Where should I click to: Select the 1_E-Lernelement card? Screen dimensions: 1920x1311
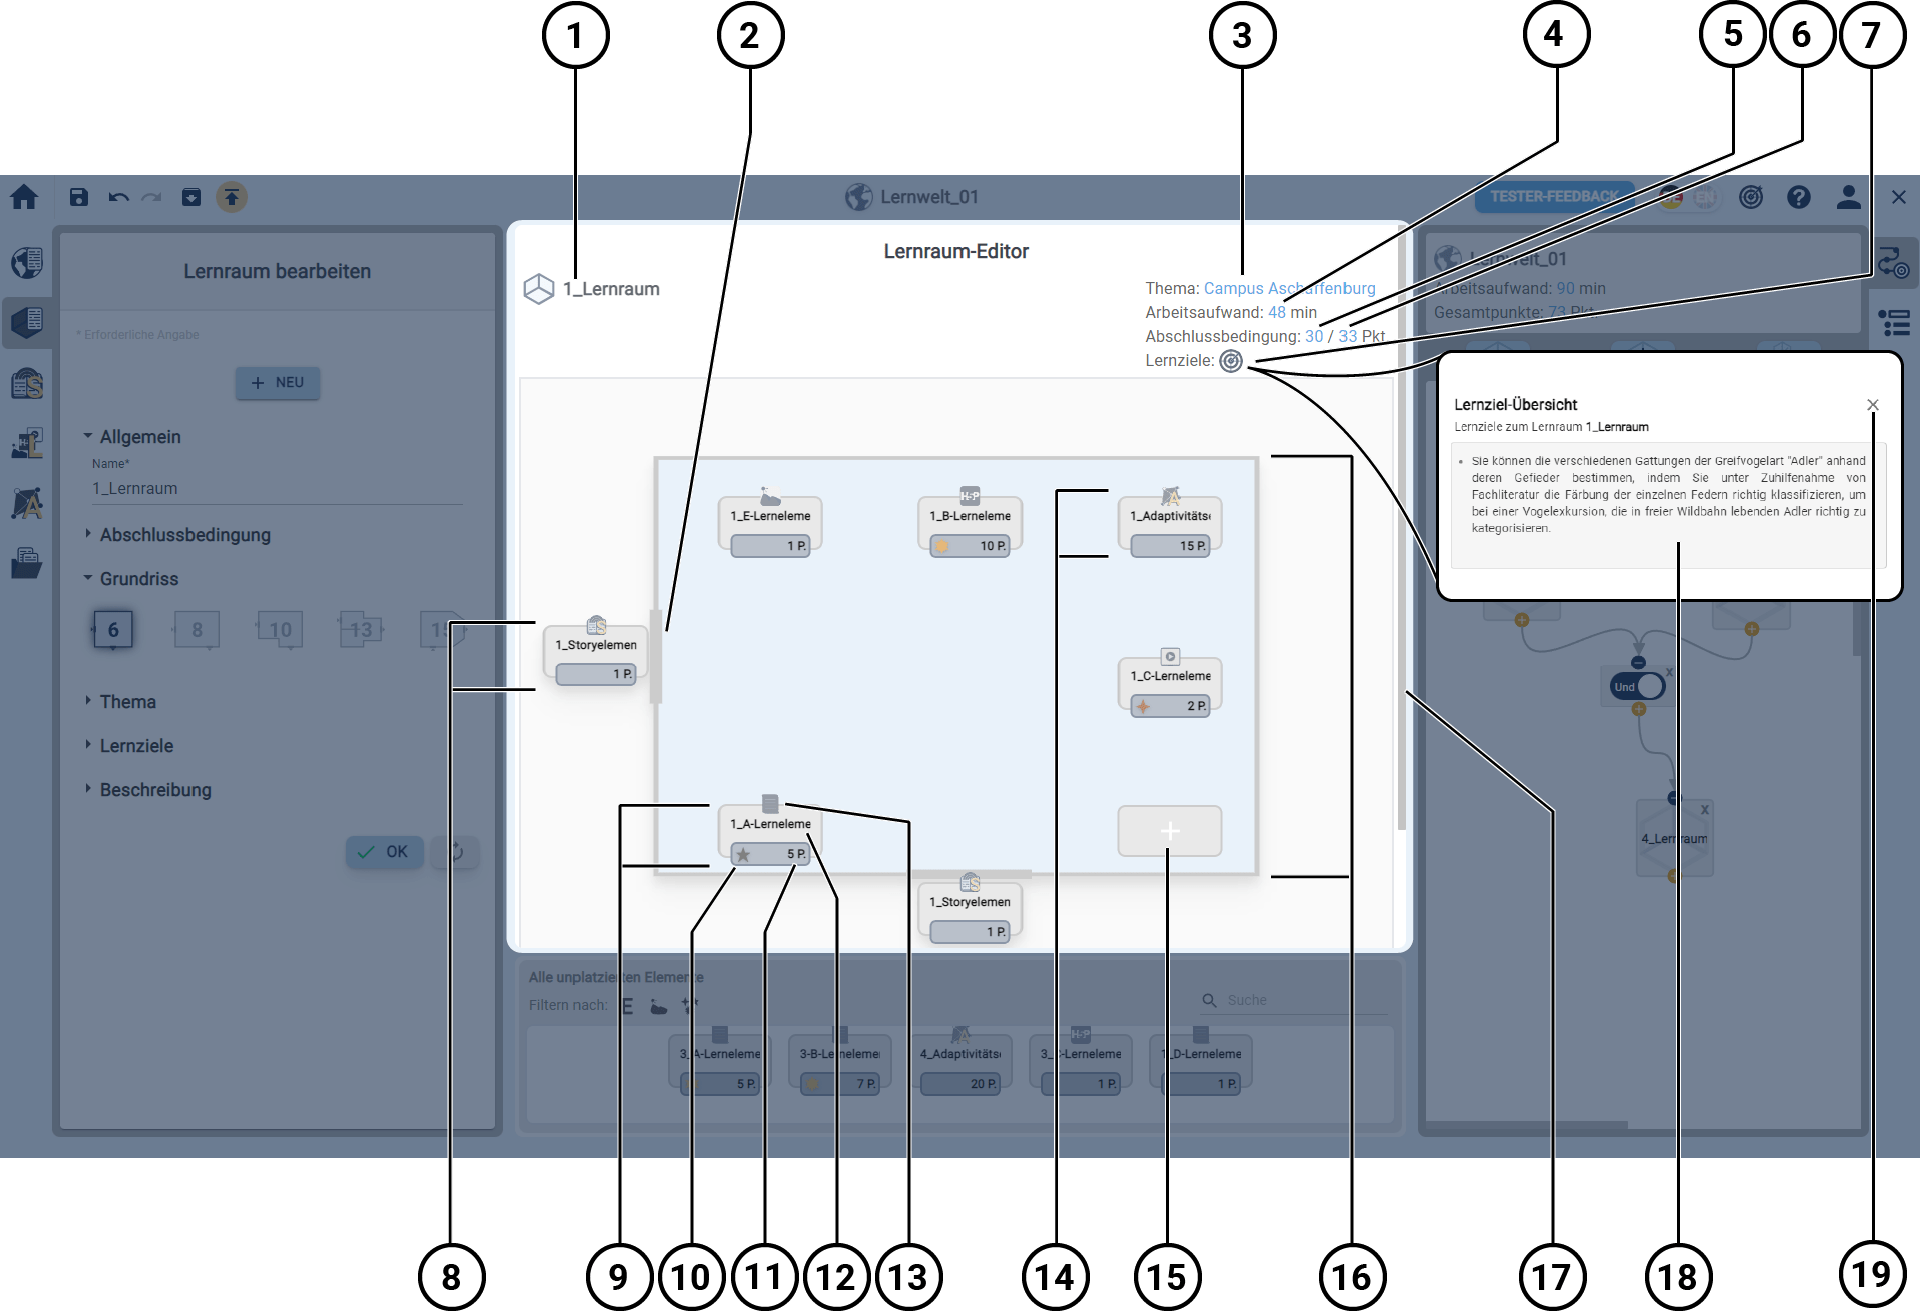coord(770,522)
